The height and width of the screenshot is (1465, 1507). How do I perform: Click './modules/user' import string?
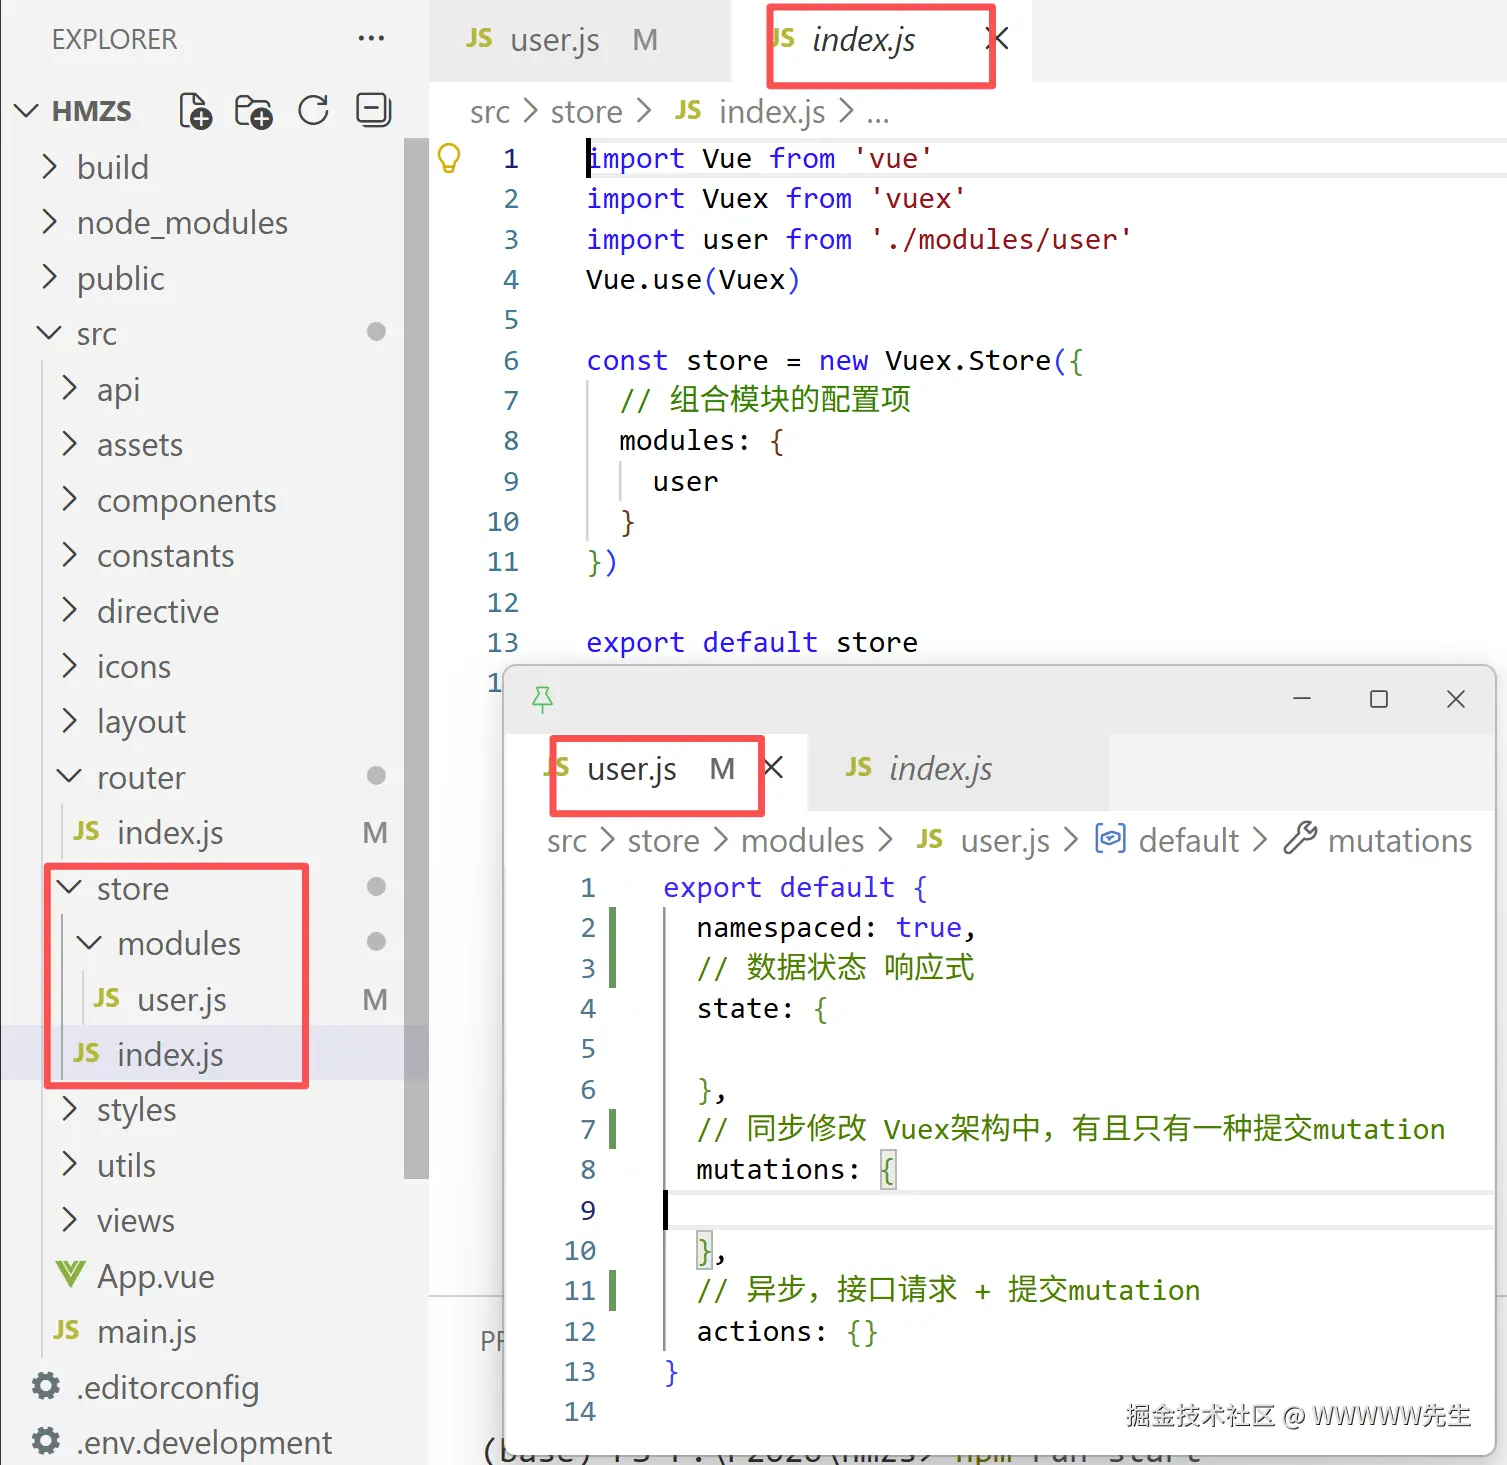click(x=1001, y=239)
